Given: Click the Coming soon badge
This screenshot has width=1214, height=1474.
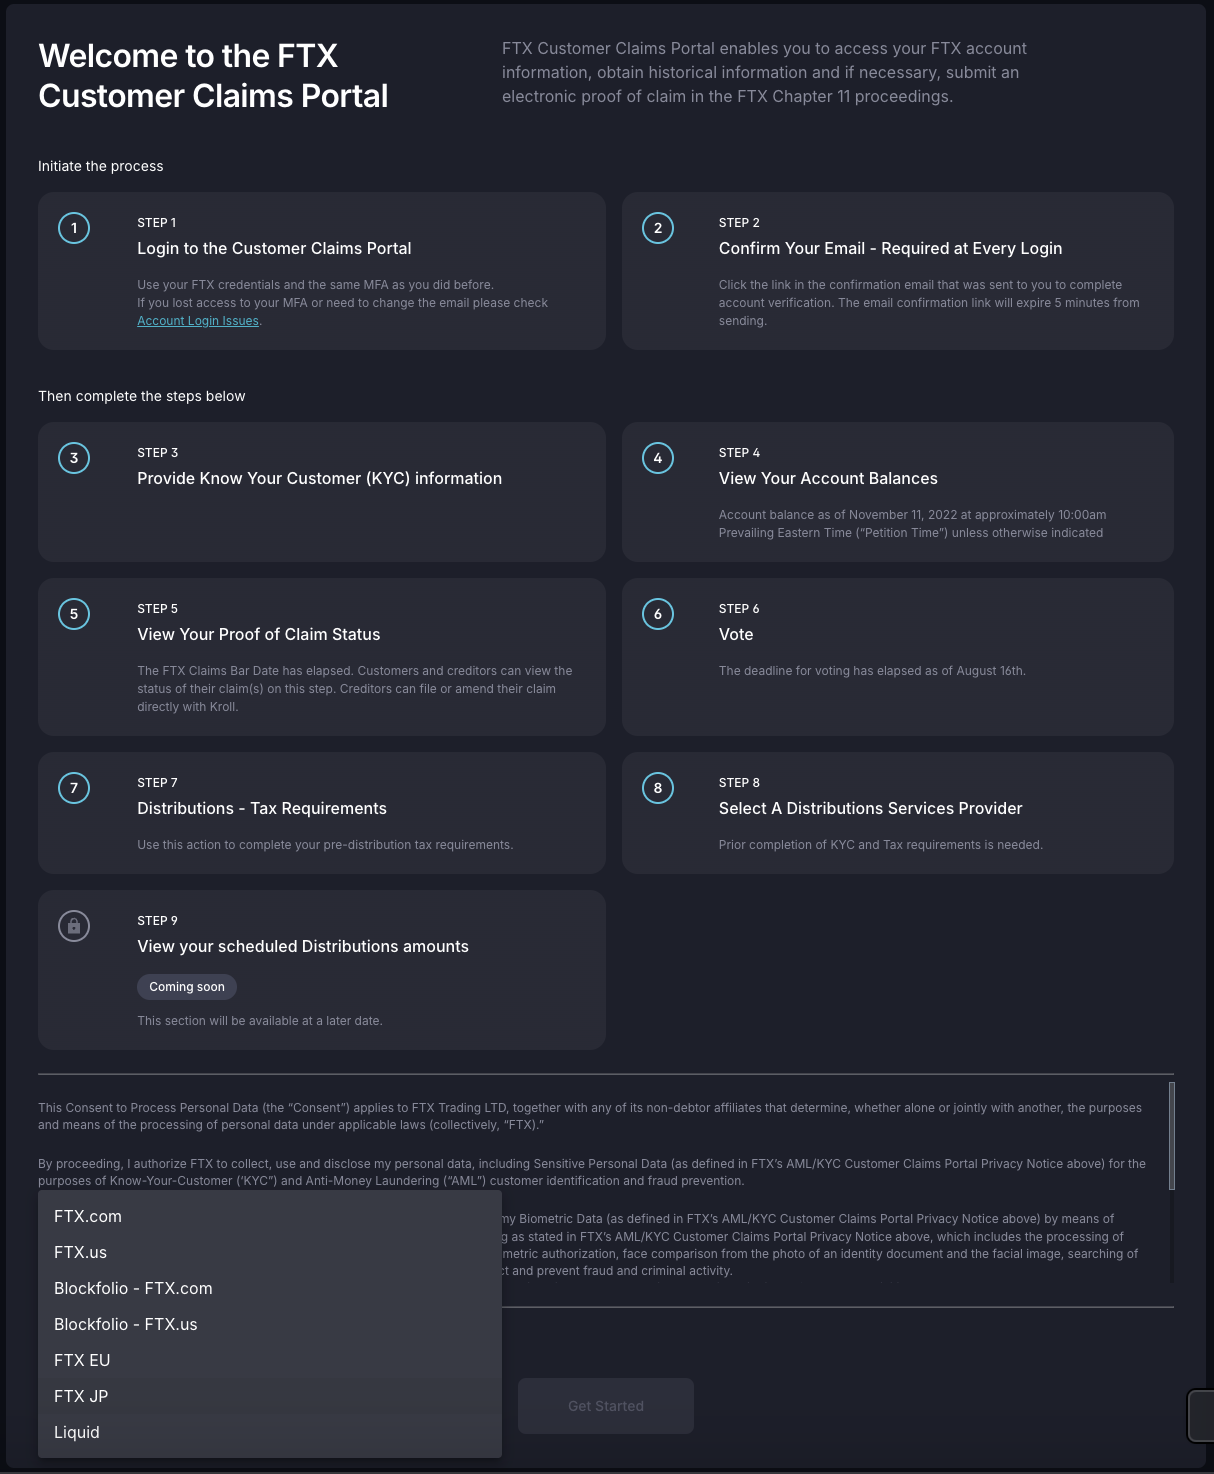Looking at the screenshot, I should (187, 987).
